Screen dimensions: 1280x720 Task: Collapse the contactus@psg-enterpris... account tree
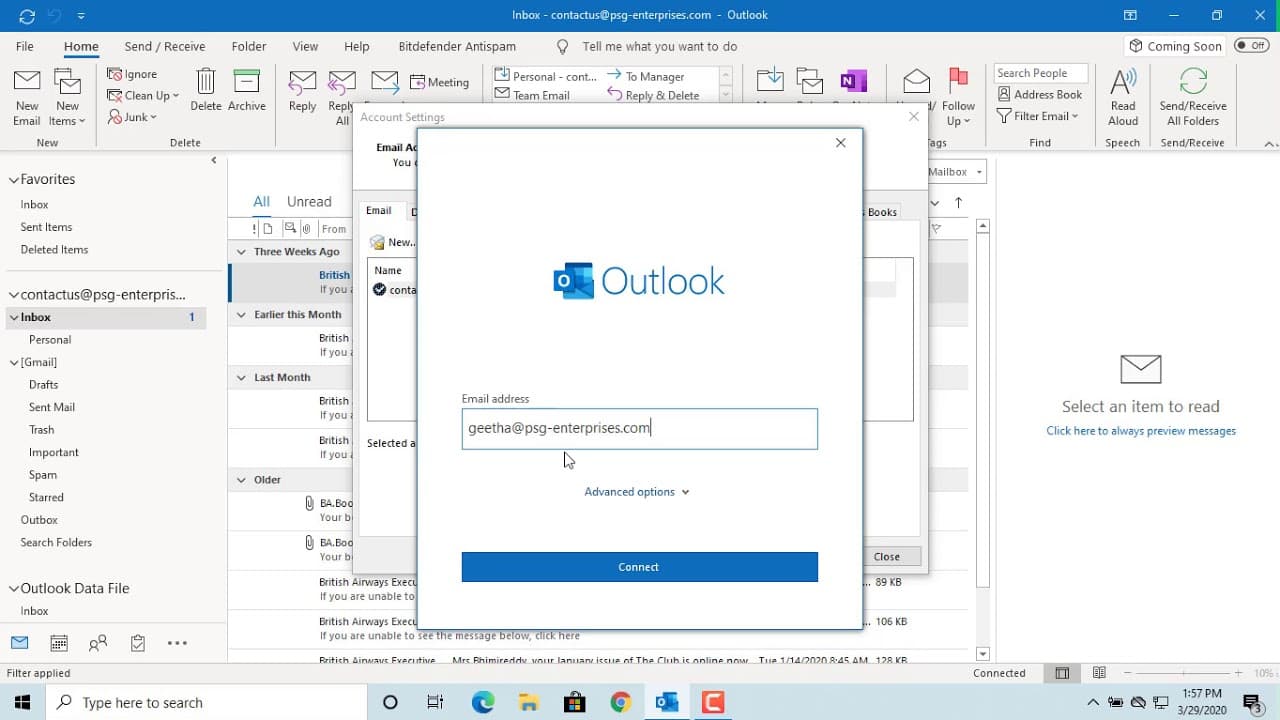tap(14, 295)
